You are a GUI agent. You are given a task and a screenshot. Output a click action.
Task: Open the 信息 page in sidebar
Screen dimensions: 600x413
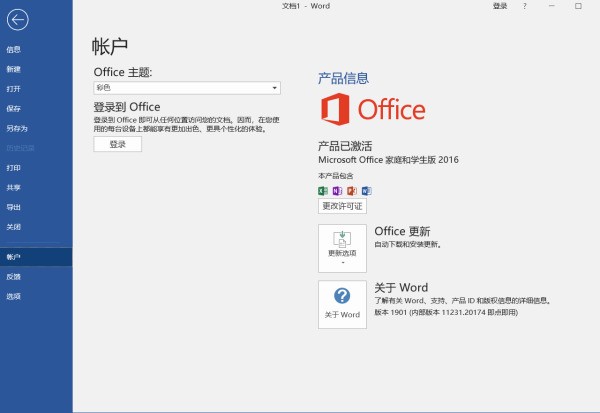pyautogui.click(x=13, y=50)
